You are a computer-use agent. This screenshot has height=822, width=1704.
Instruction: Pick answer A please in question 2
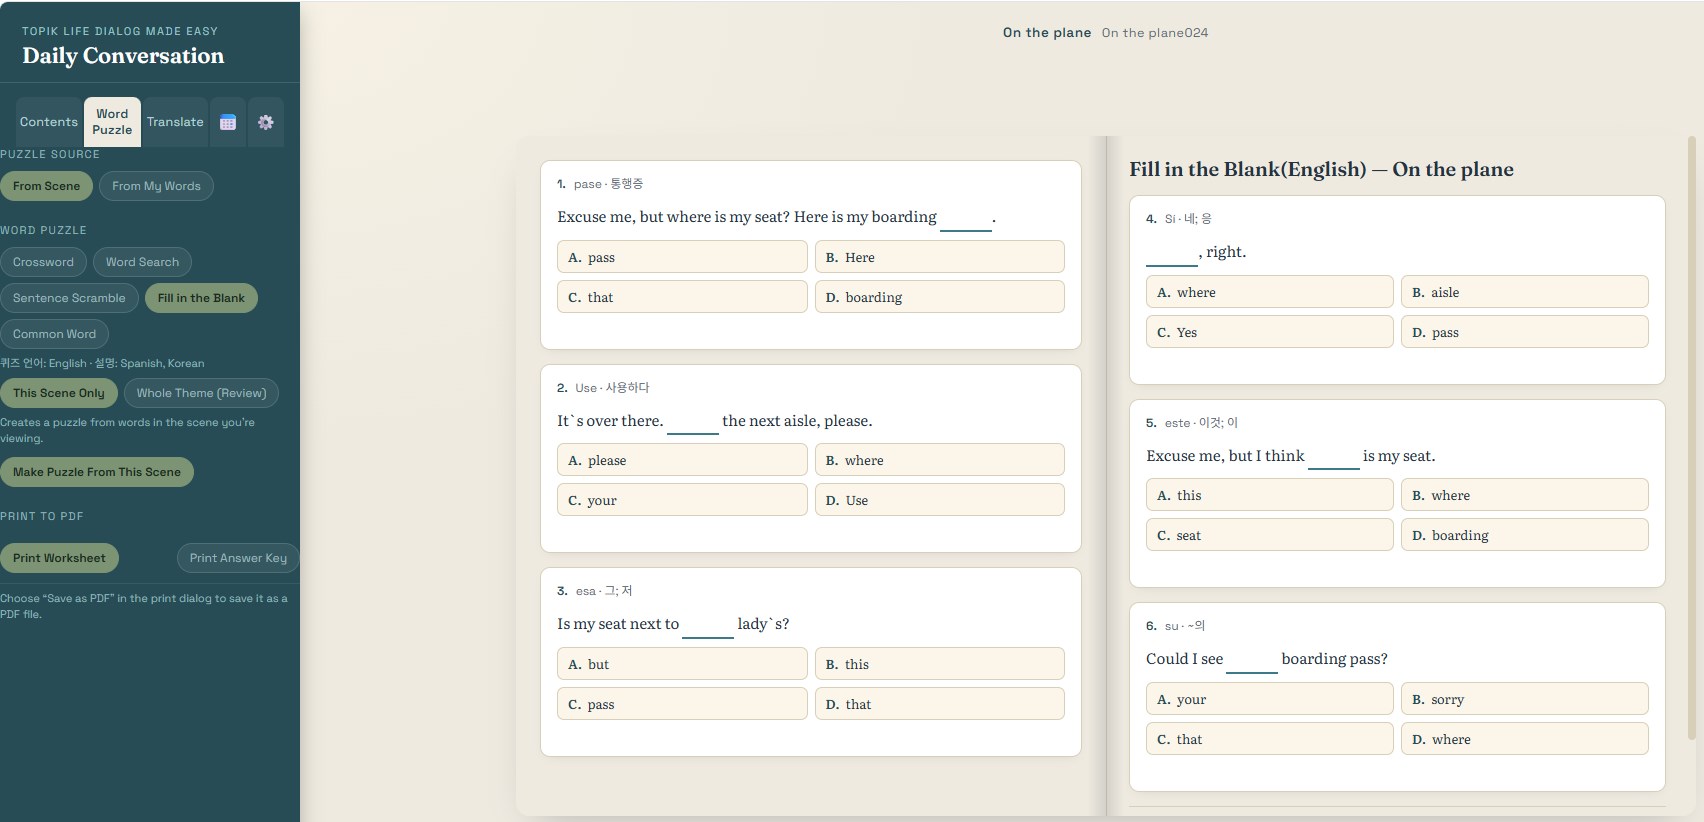point(682,460)
